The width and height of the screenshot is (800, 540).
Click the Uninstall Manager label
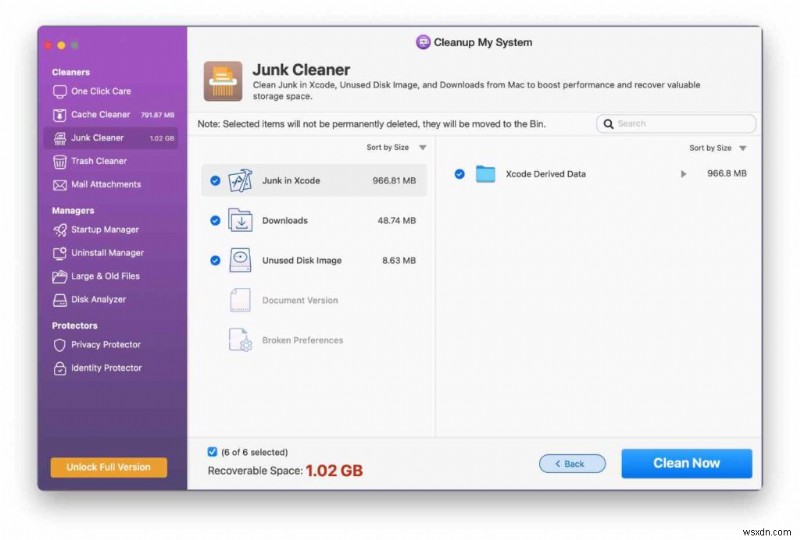click(x=108, y=253)
